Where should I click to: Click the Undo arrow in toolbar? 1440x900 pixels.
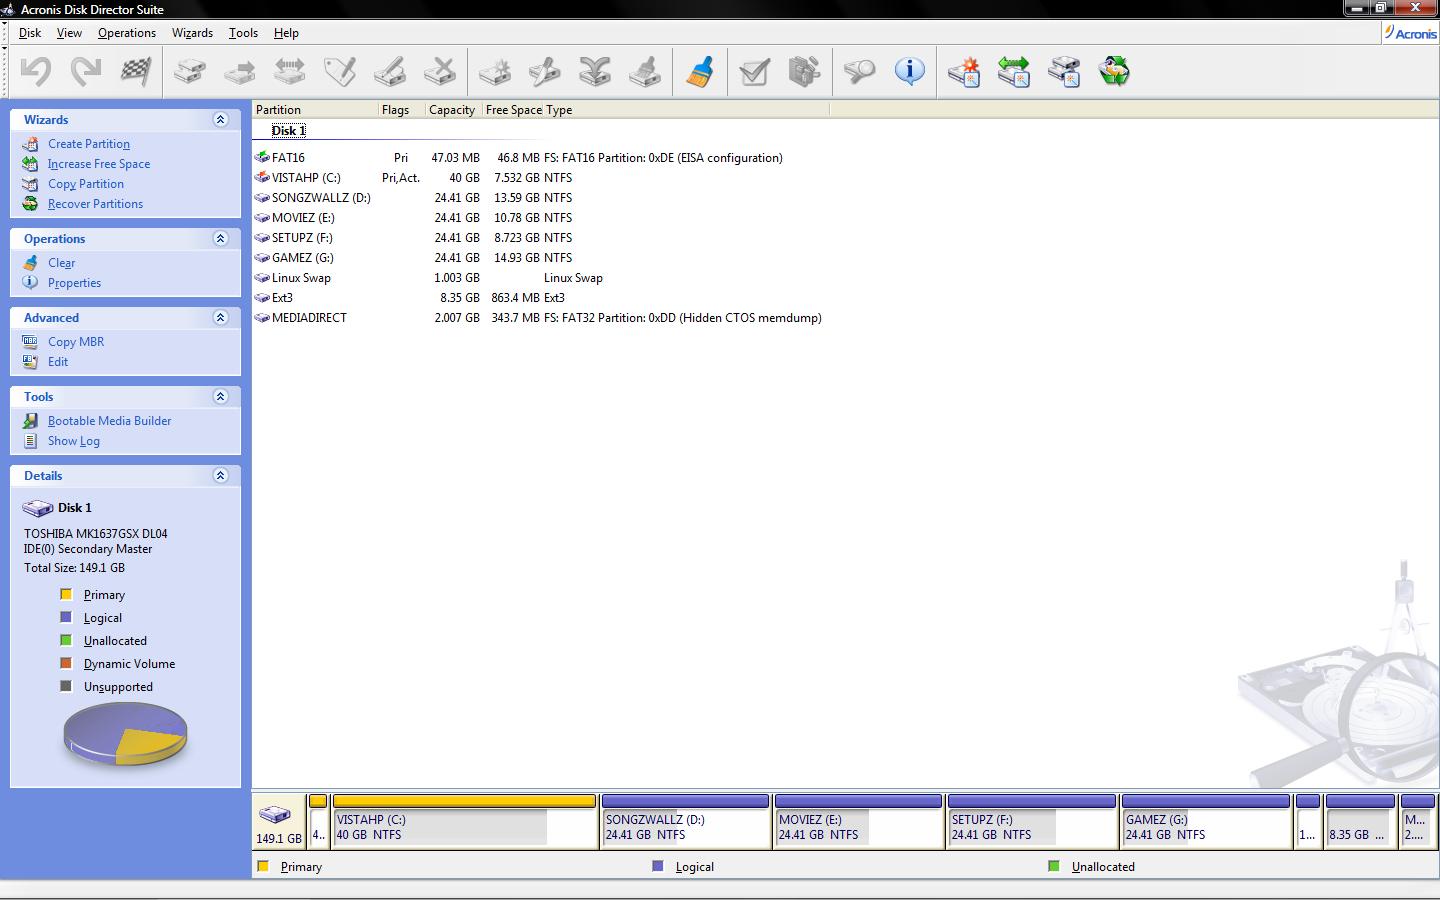(x=36, y=71)
